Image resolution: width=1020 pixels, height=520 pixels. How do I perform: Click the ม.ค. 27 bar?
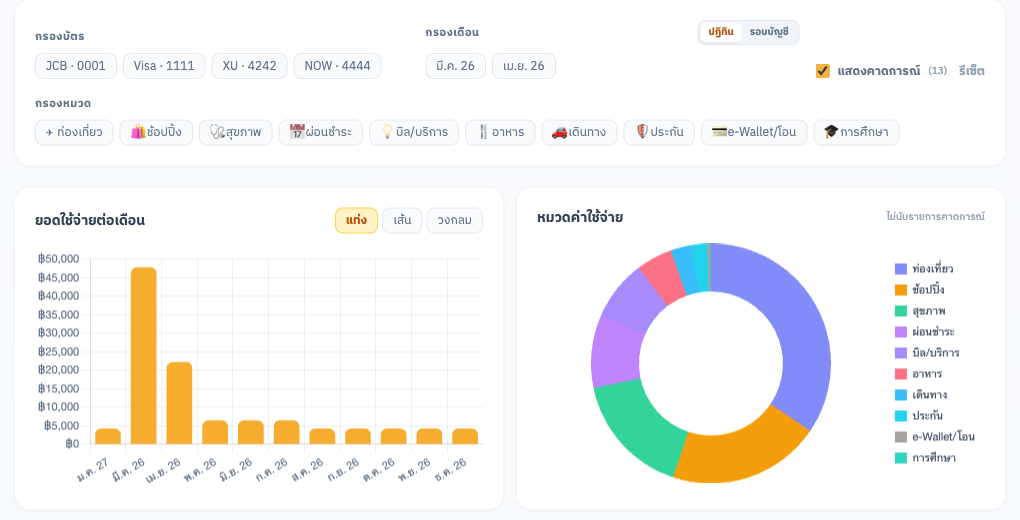108,436
